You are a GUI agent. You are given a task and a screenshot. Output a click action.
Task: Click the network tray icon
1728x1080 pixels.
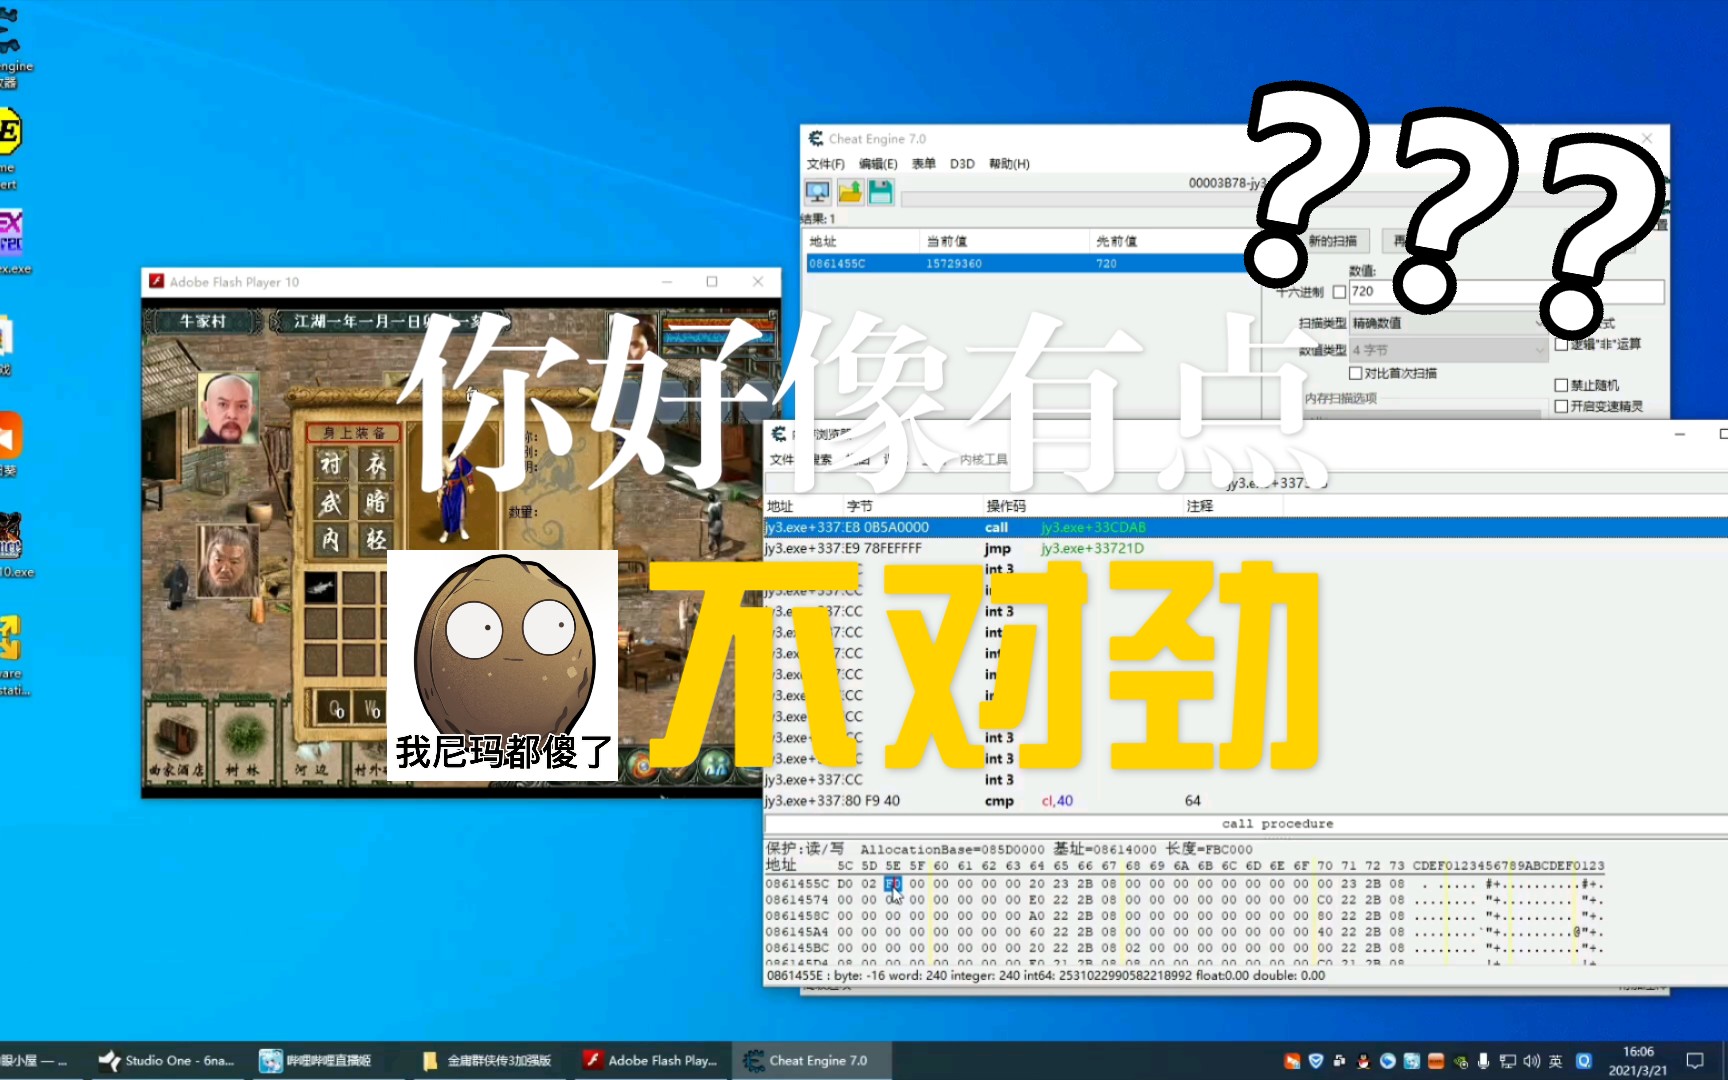tap(1508, 1061)
